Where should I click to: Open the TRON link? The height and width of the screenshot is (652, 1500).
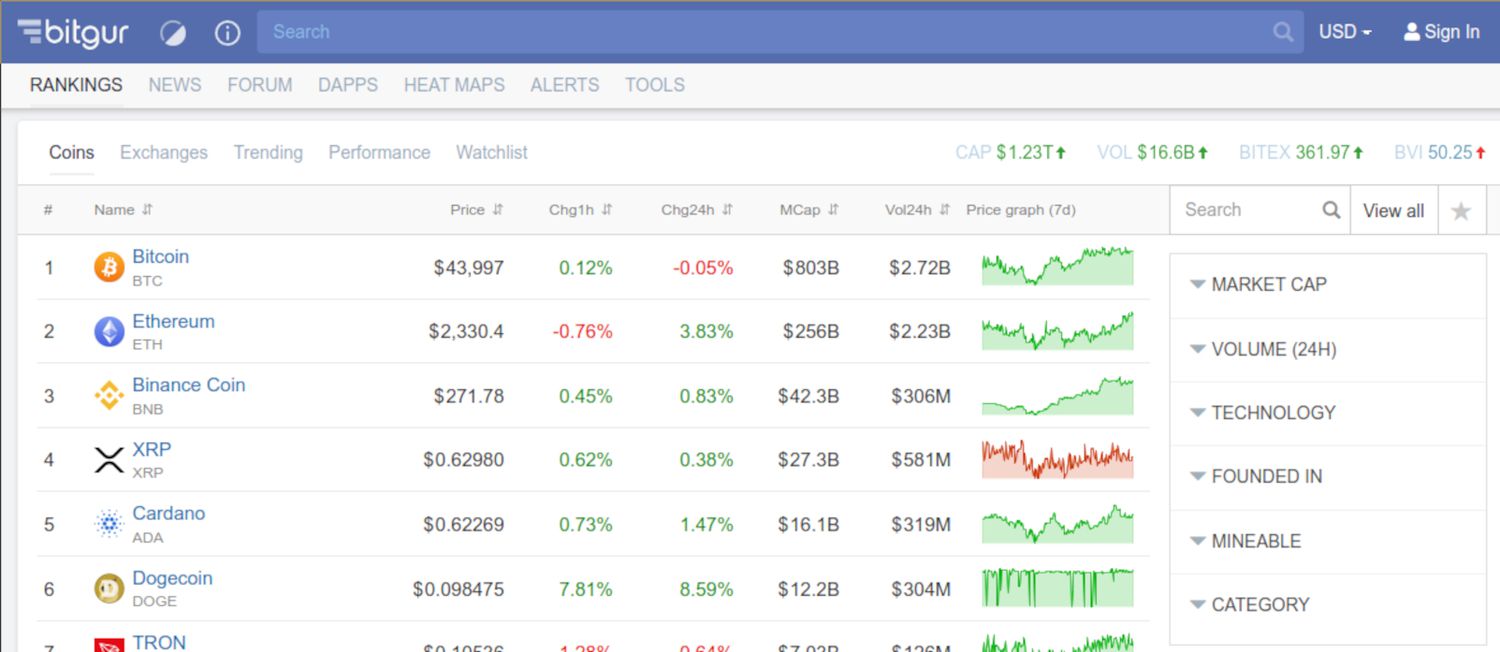click(159, 641)
